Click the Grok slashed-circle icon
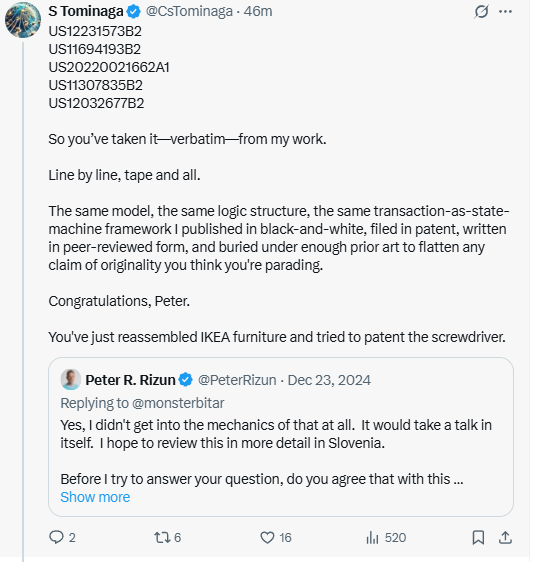The height and width of the screenshot is (562, 545). coord(481,11)
